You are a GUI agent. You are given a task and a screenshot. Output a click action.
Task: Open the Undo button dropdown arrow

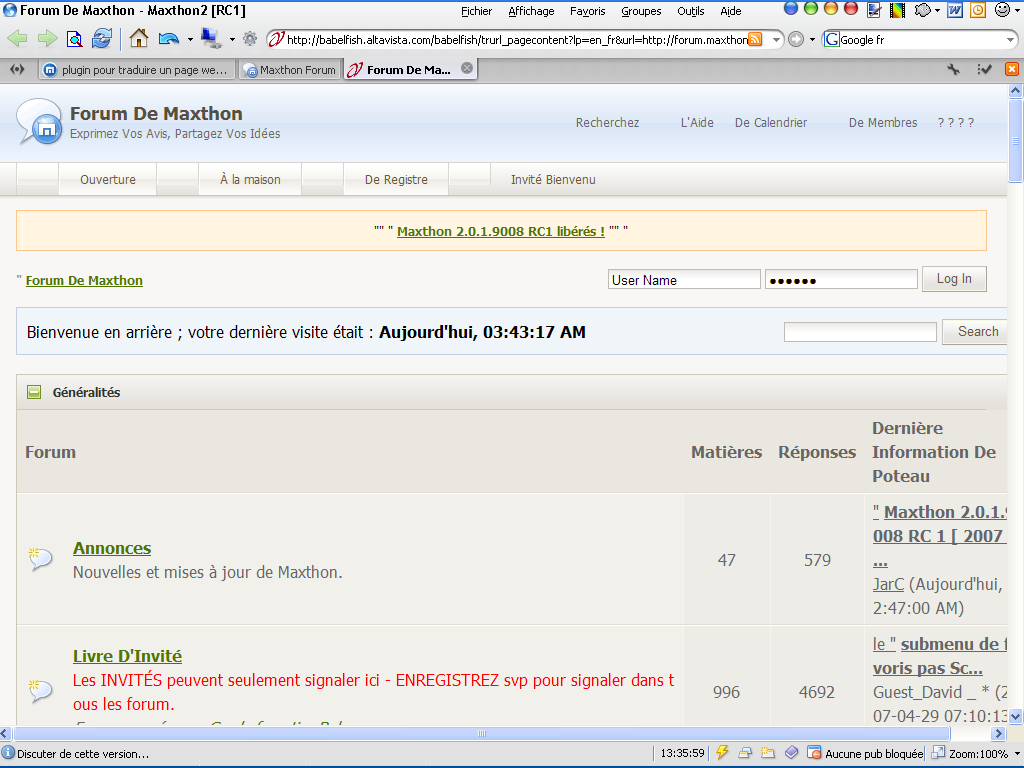pyautogui.click(x=190, y=39)
